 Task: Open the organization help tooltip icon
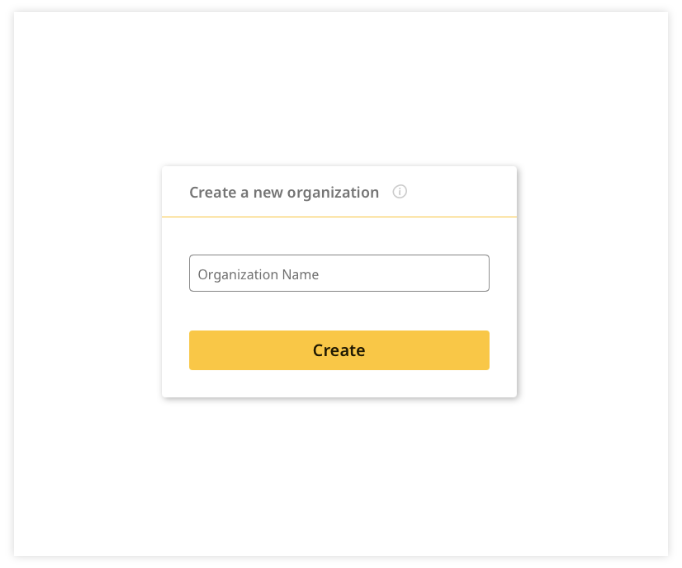coord(399,191)
